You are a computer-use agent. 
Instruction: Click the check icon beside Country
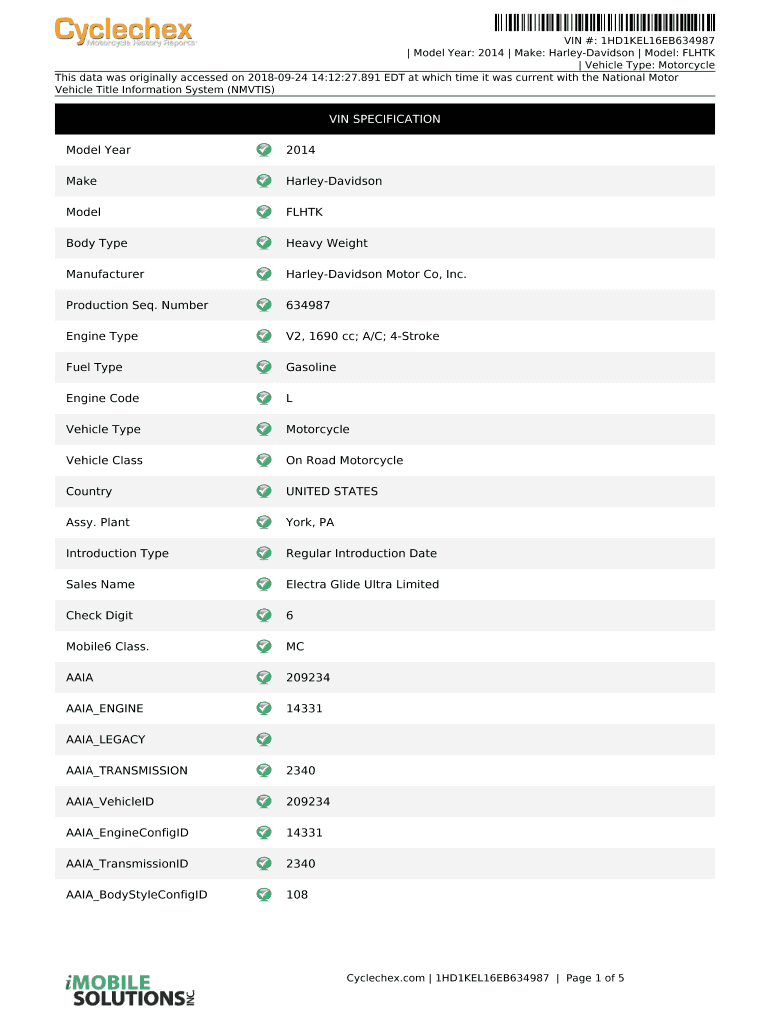pyautogui.click(x=263, y=491)
